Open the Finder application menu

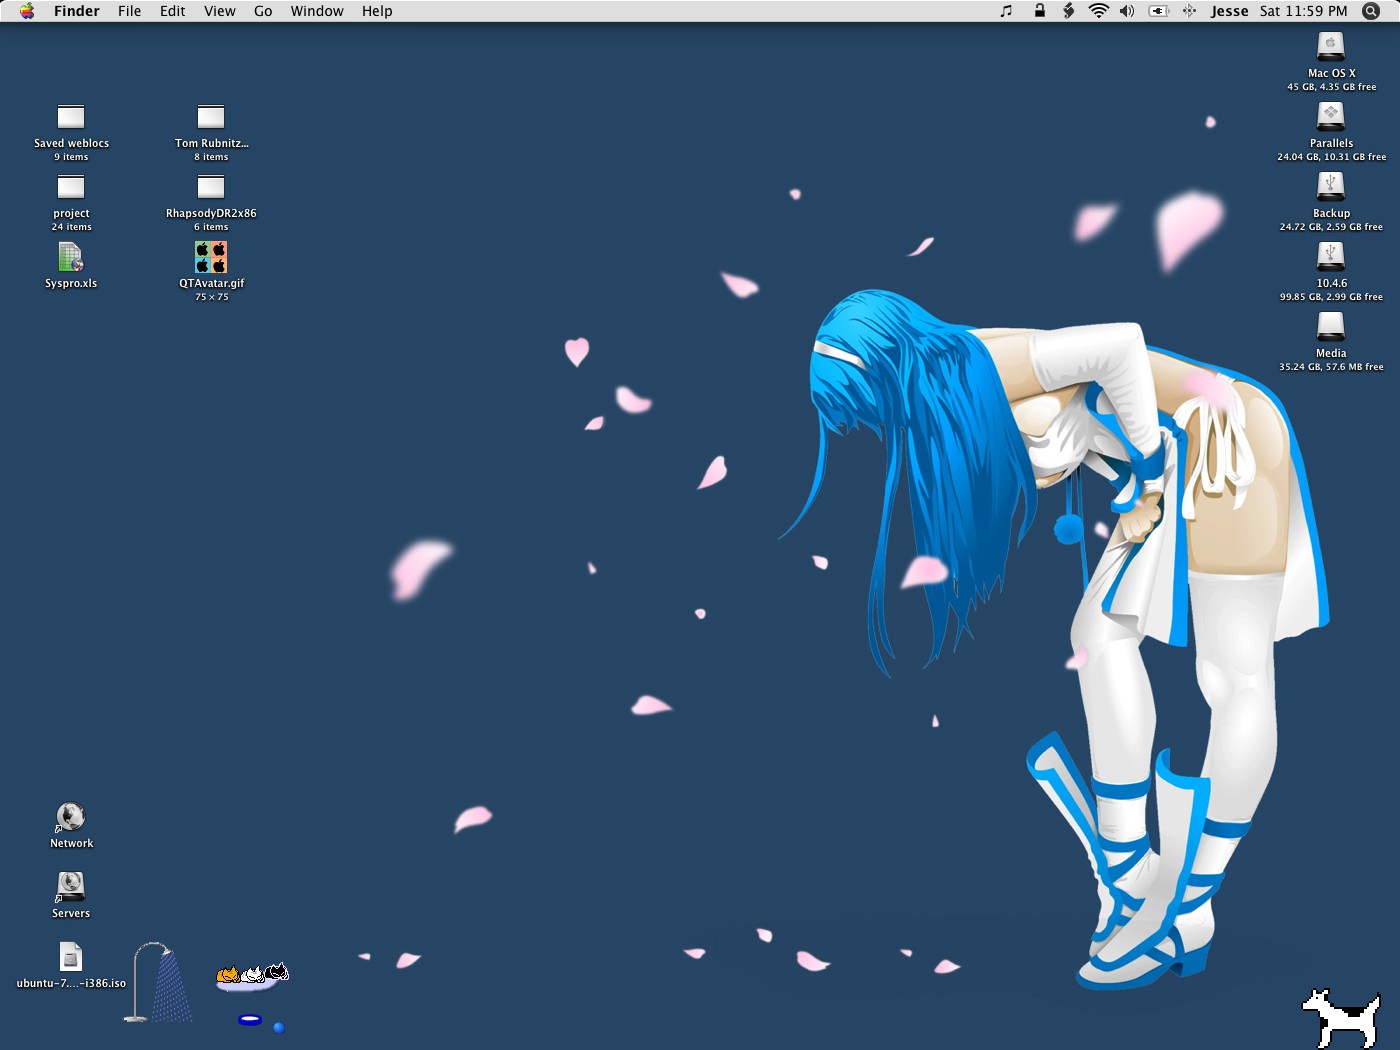coord(77,11)
